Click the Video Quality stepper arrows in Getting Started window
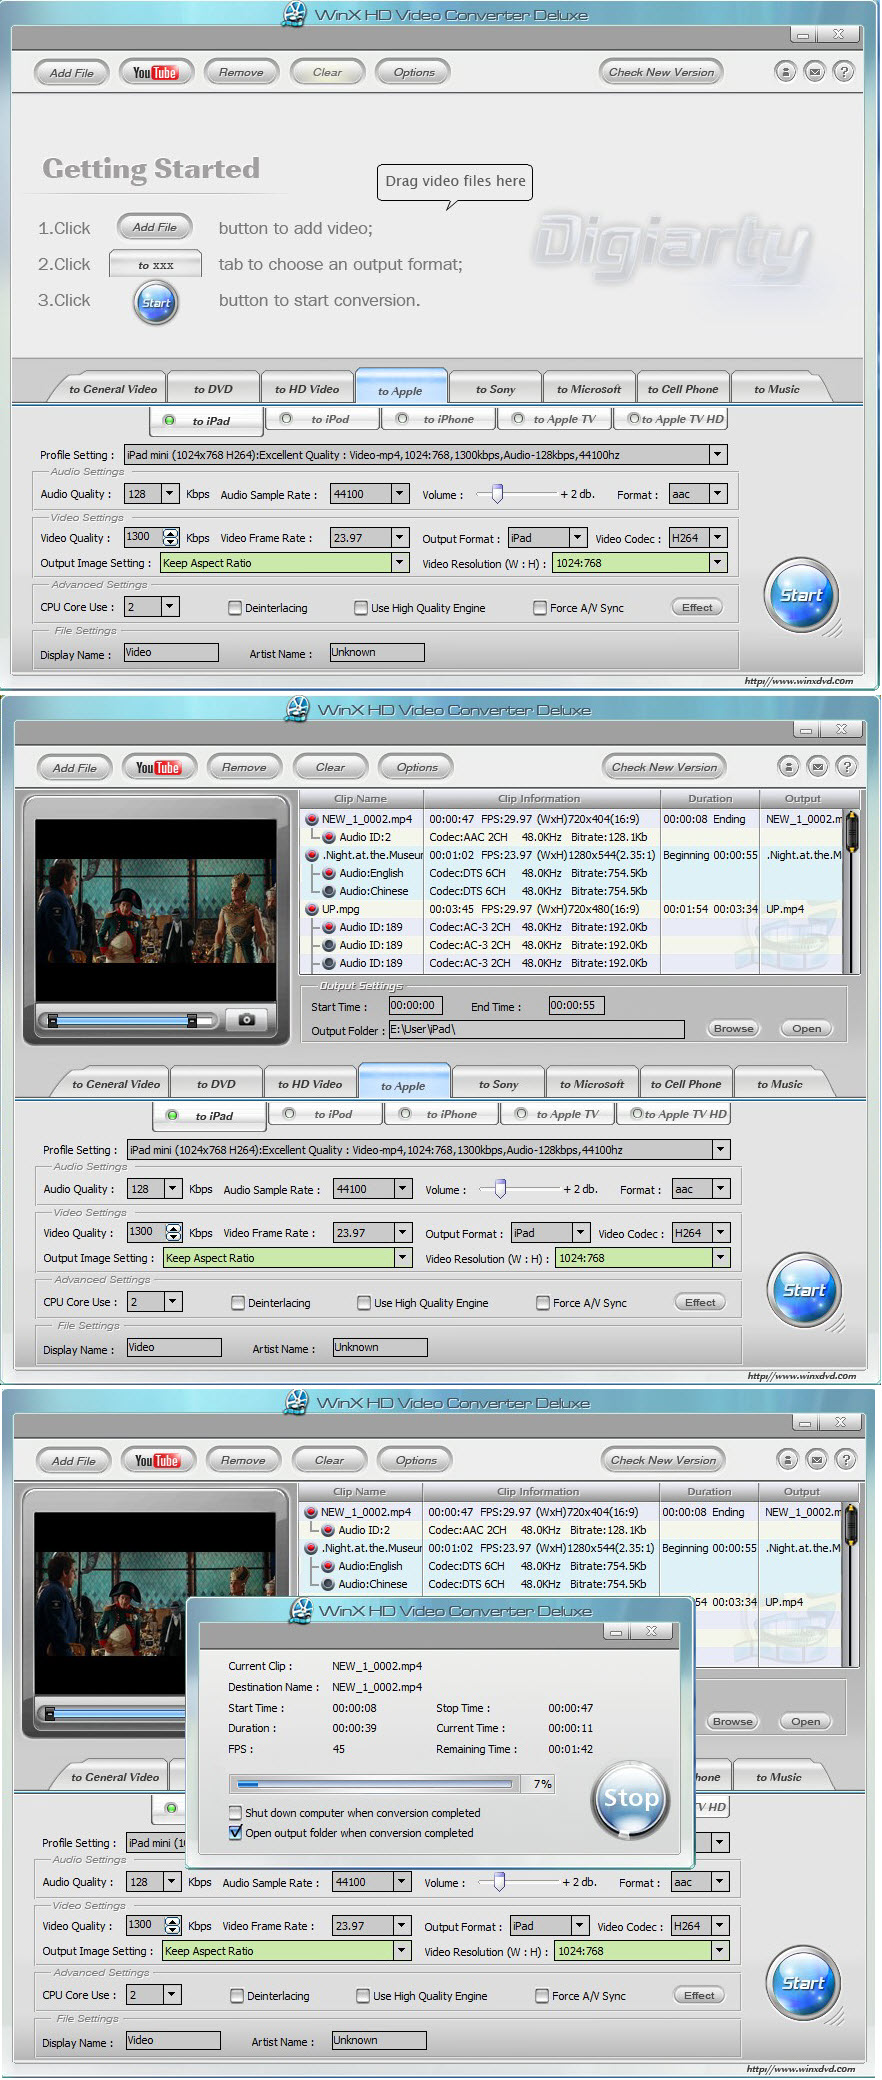This screenshot has width=882, height=2080. (171, 537)
